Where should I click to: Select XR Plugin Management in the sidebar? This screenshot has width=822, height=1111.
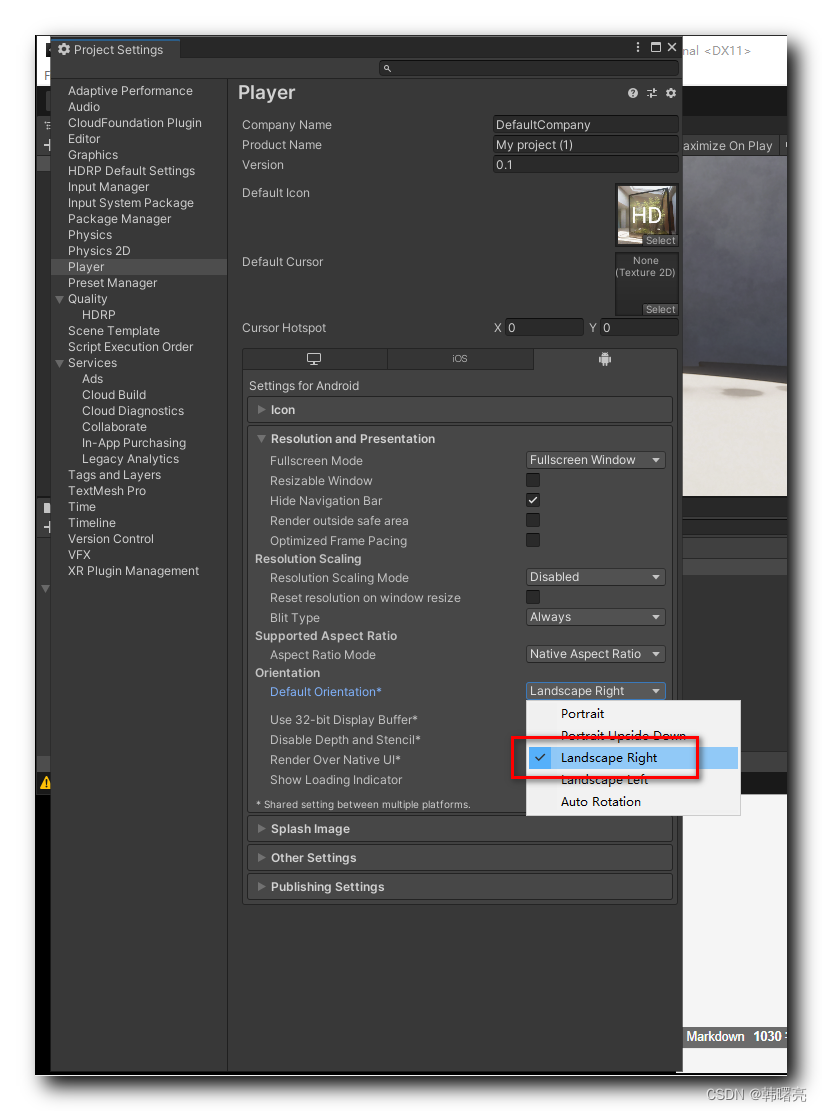click(133, 570)
